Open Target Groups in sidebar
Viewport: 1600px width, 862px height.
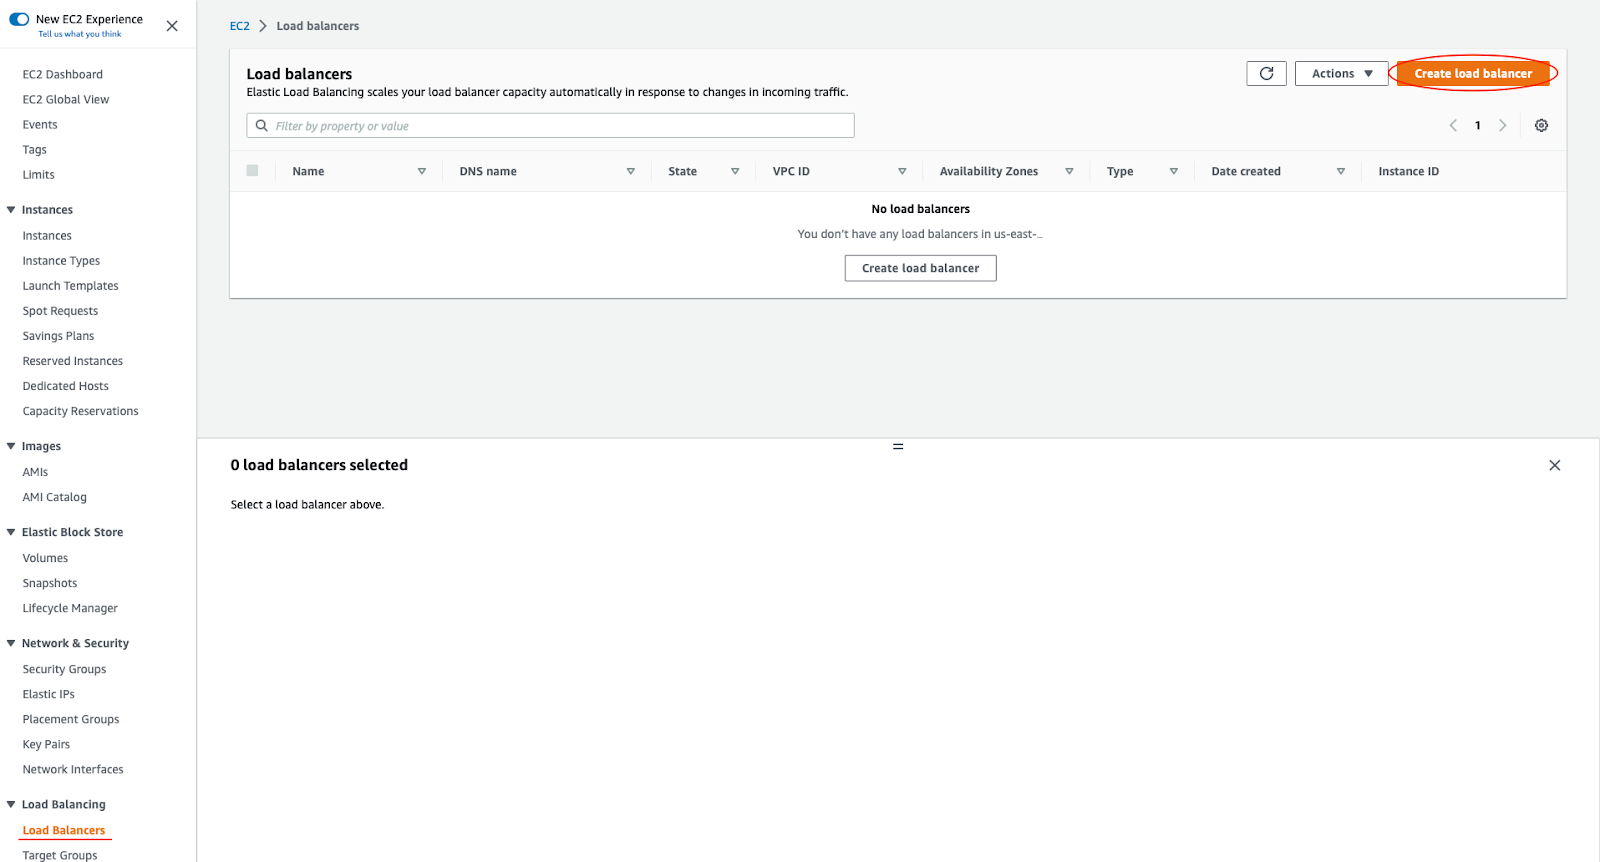60,855
